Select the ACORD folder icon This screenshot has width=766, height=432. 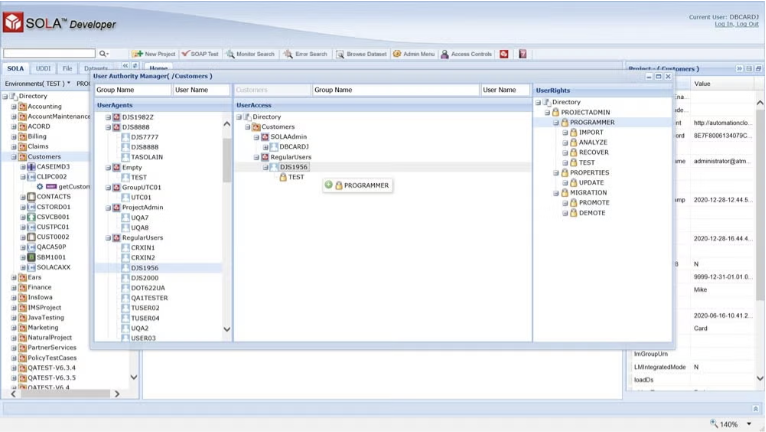pos(22,127)
